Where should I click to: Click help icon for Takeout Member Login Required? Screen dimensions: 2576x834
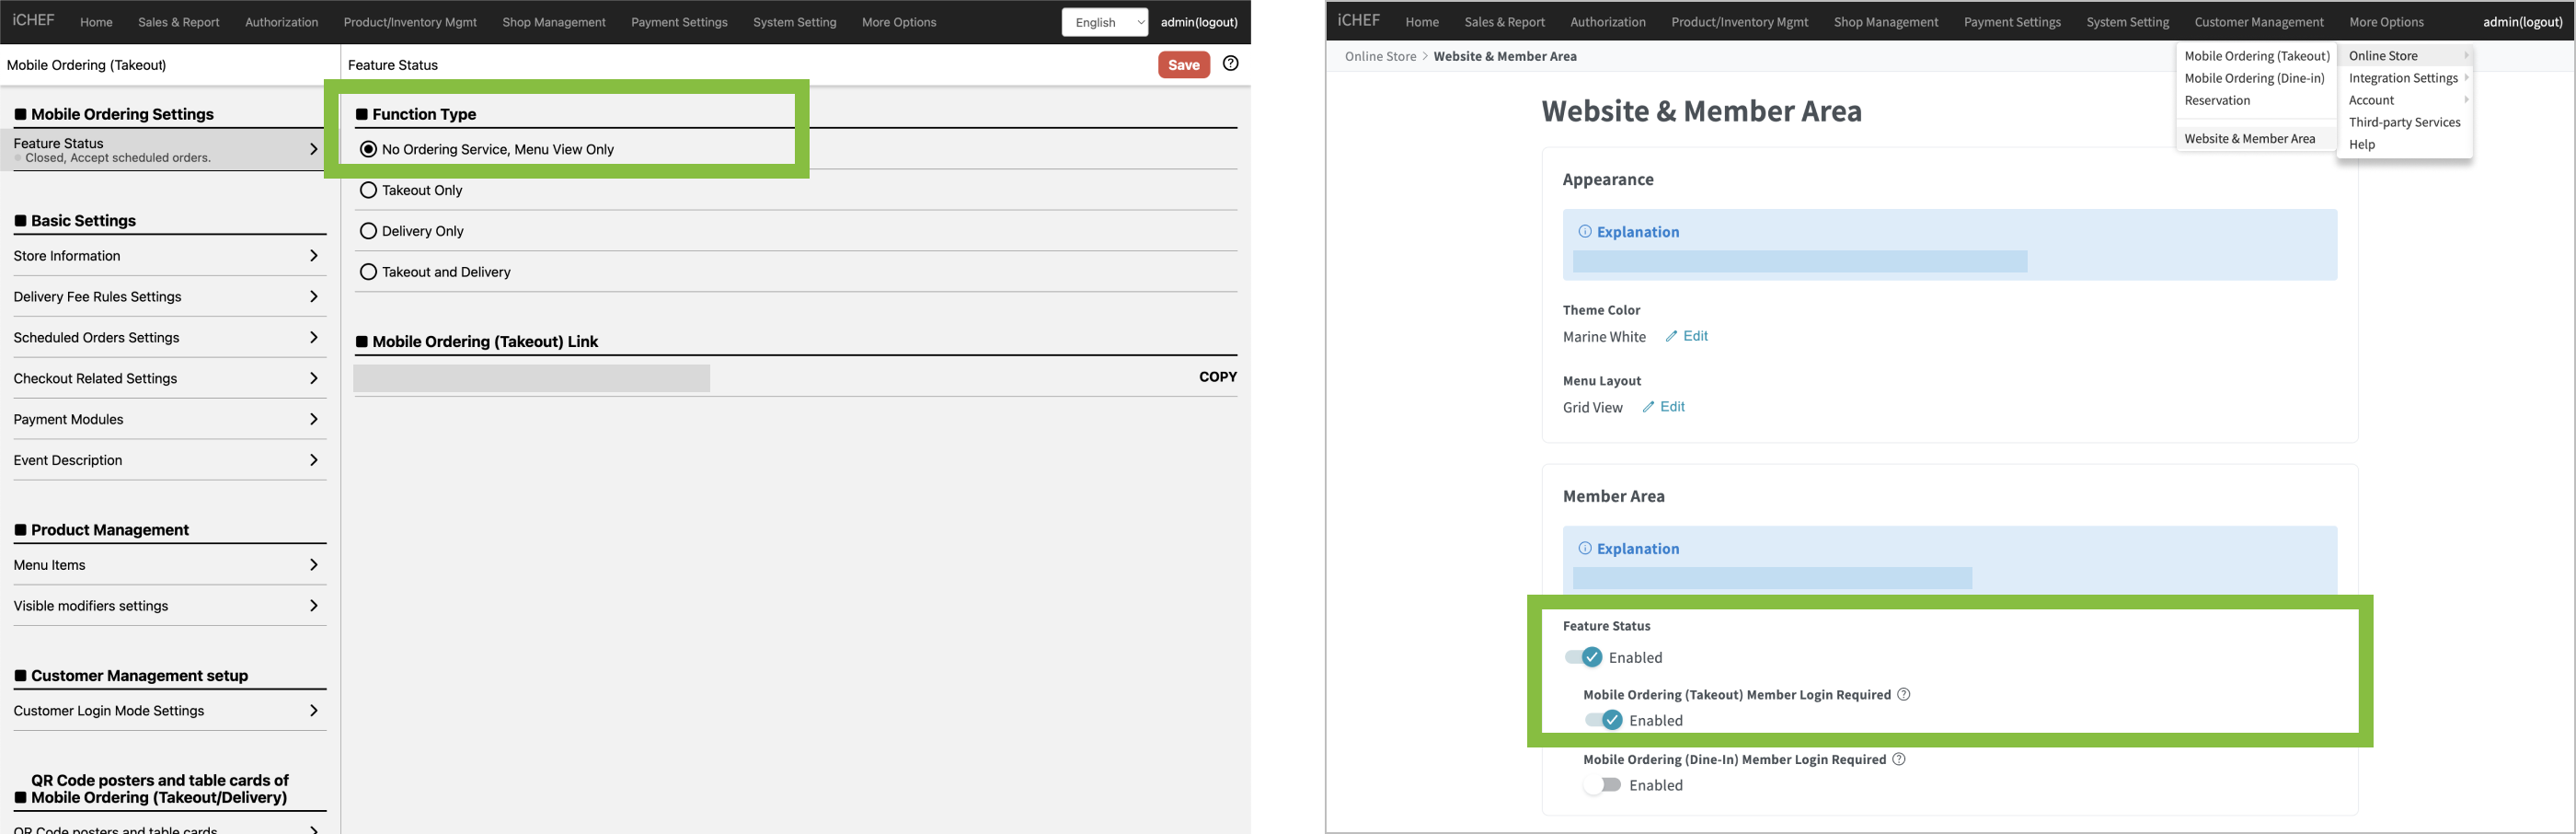[x=1904, y=694]
